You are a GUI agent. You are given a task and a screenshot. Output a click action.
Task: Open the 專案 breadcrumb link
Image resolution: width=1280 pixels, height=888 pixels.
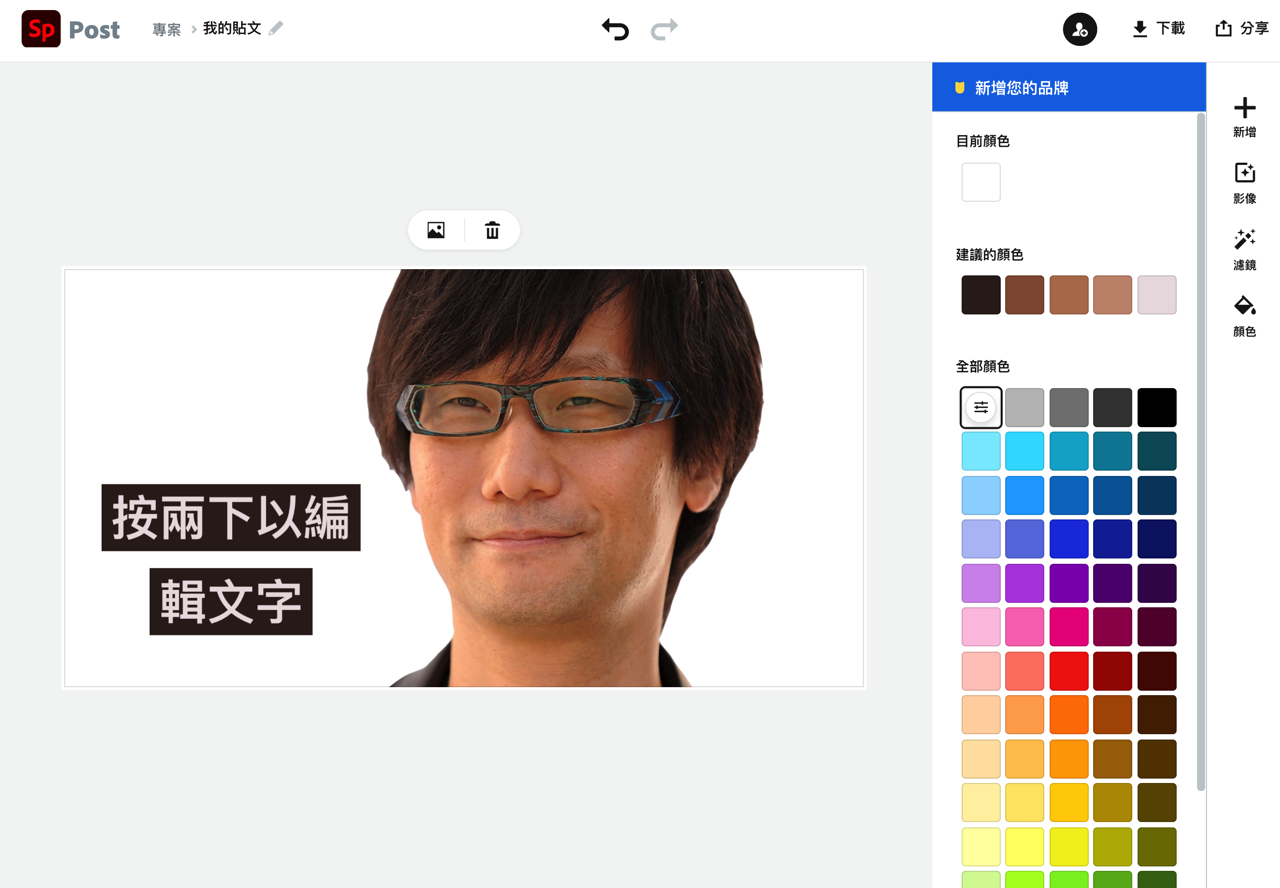click(x=166, y=30)
